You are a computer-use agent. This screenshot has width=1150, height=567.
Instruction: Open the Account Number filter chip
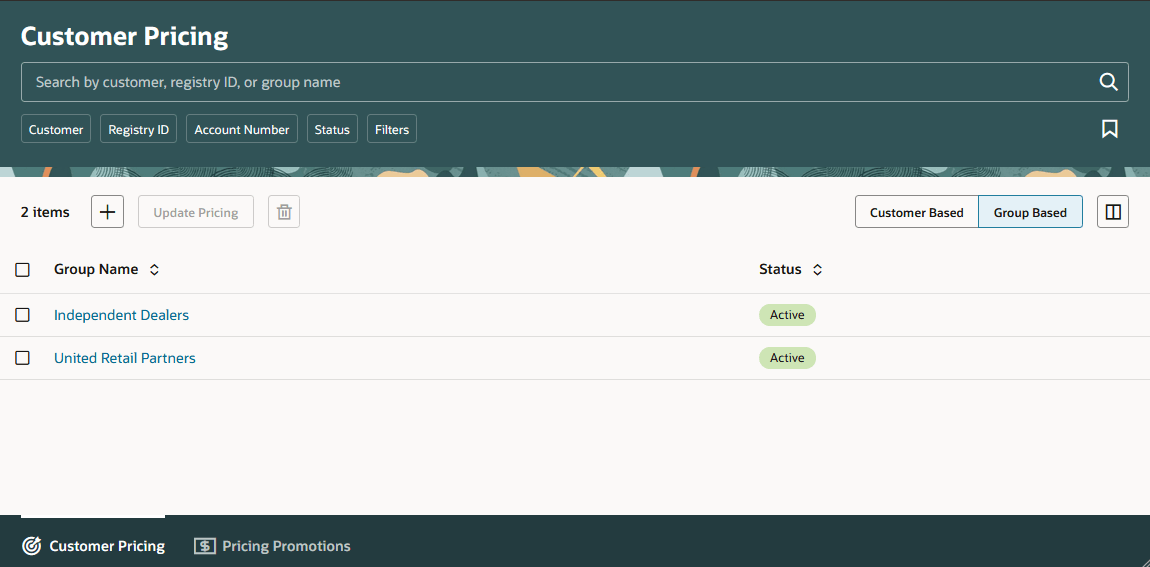242,129
